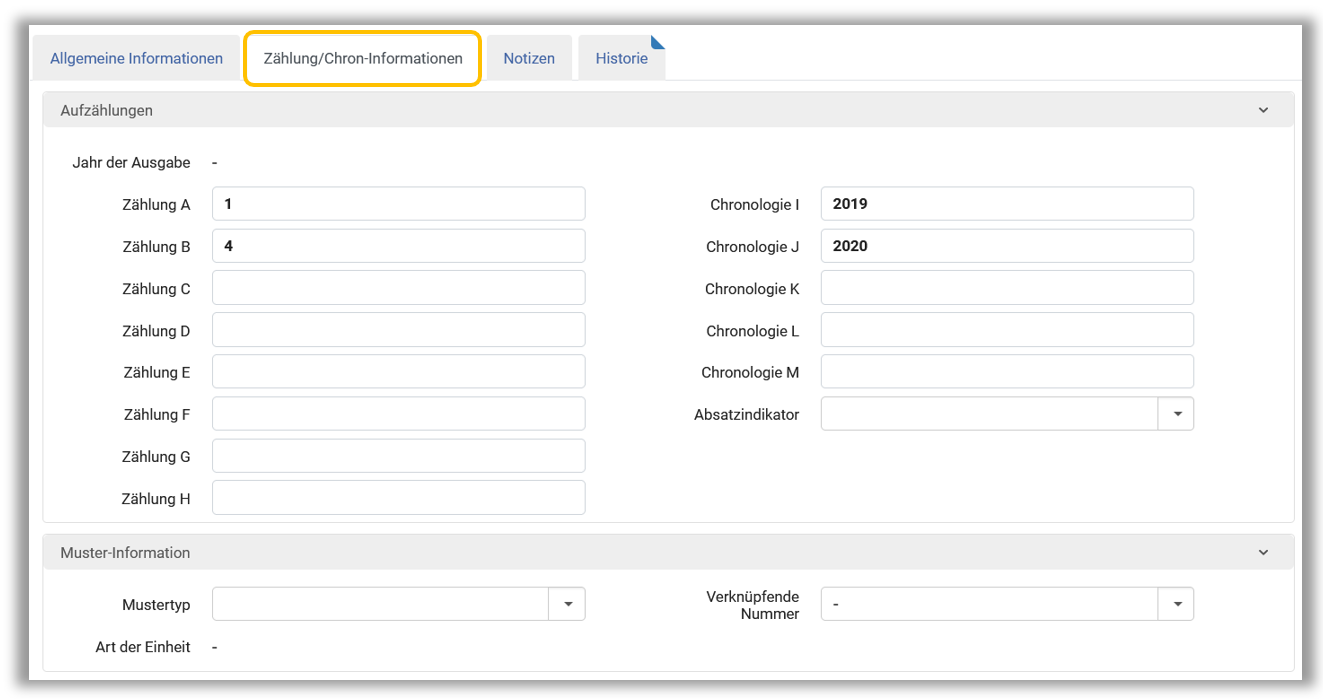
Task: Open the Mustertyp dropdown arrow
Action: coord(567,604)
